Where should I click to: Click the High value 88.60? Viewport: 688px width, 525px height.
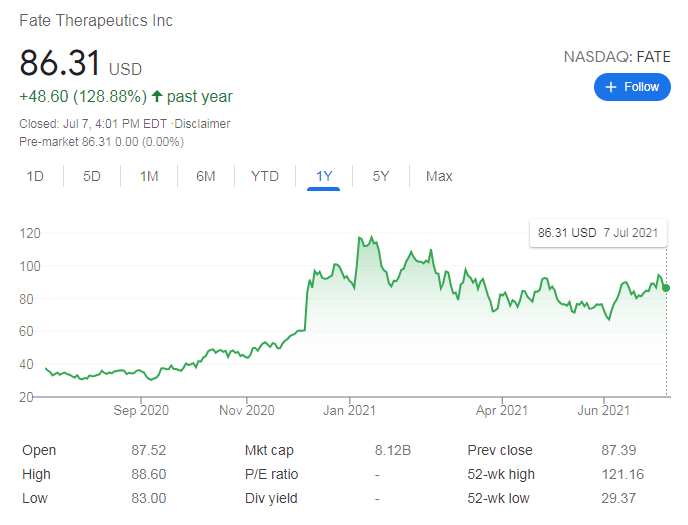[149, 475]
